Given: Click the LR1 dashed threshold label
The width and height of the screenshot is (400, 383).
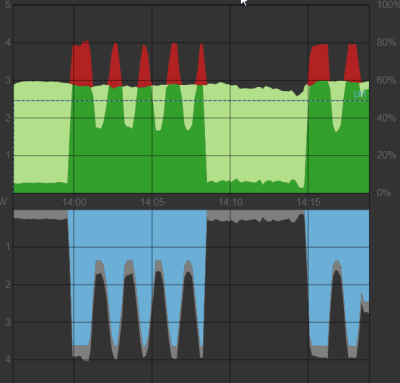Looking at the screenshot, I should (x=360, y=94).
